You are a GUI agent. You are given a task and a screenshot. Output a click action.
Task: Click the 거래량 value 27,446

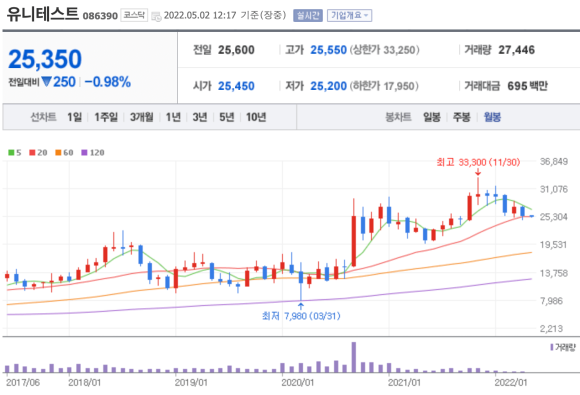516,50
